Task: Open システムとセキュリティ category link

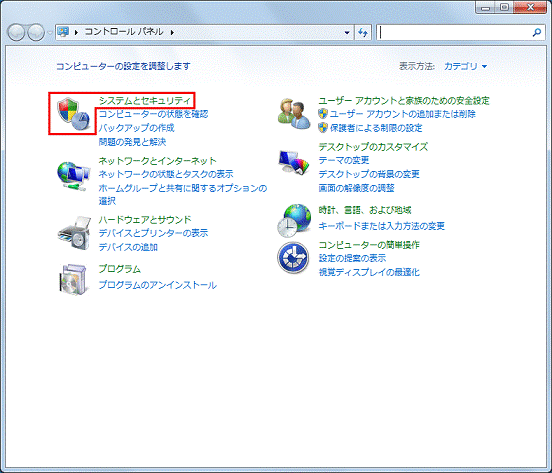Action: [x=145, y=101]
